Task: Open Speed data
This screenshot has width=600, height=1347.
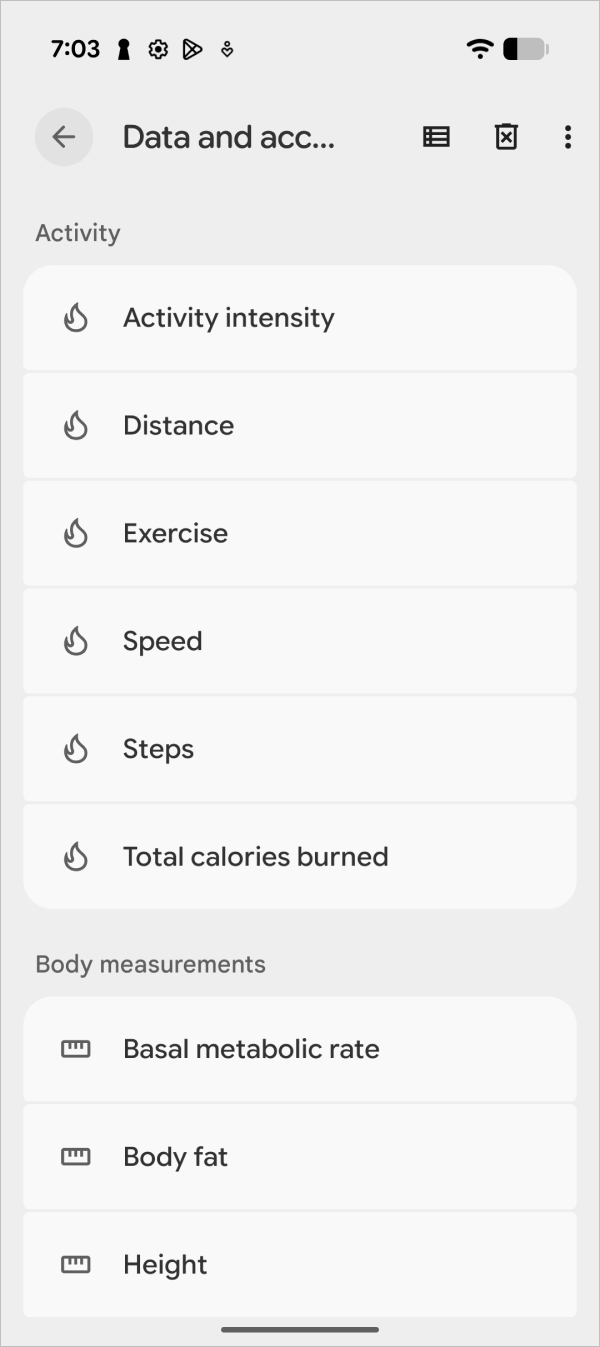Action: click(300, 641)
